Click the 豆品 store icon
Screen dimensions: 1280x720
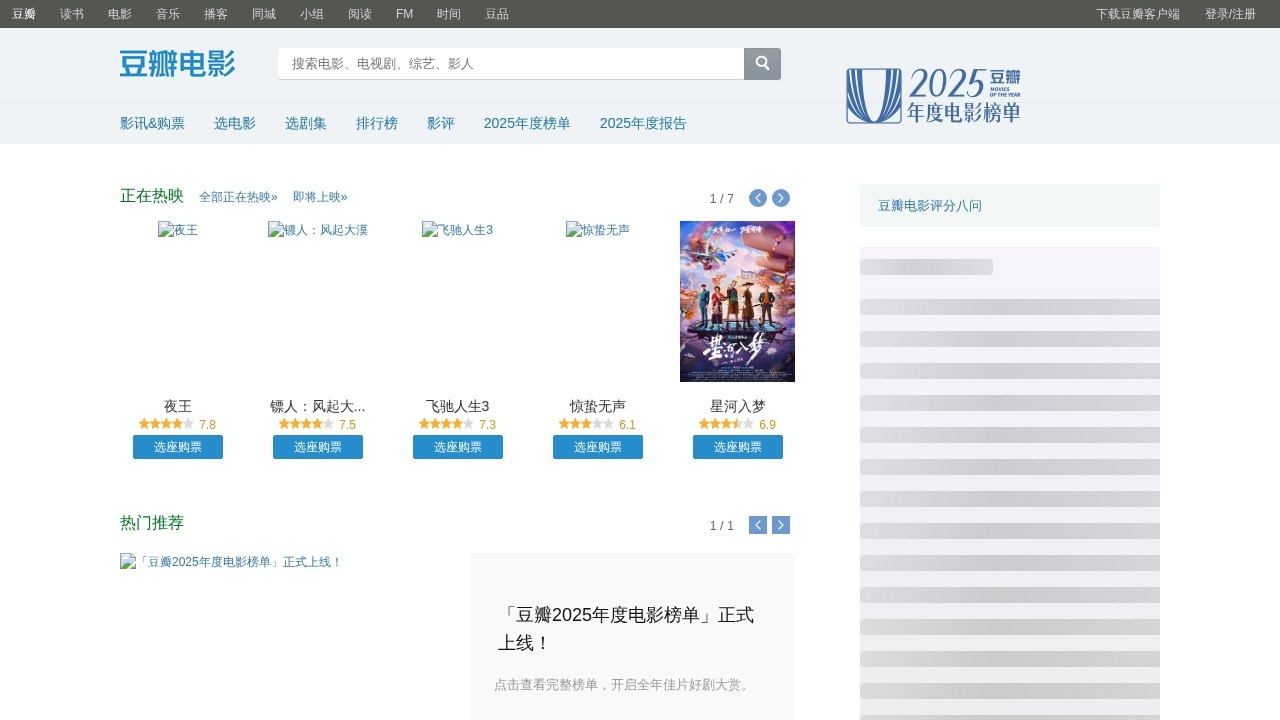(x=496, y=14)
